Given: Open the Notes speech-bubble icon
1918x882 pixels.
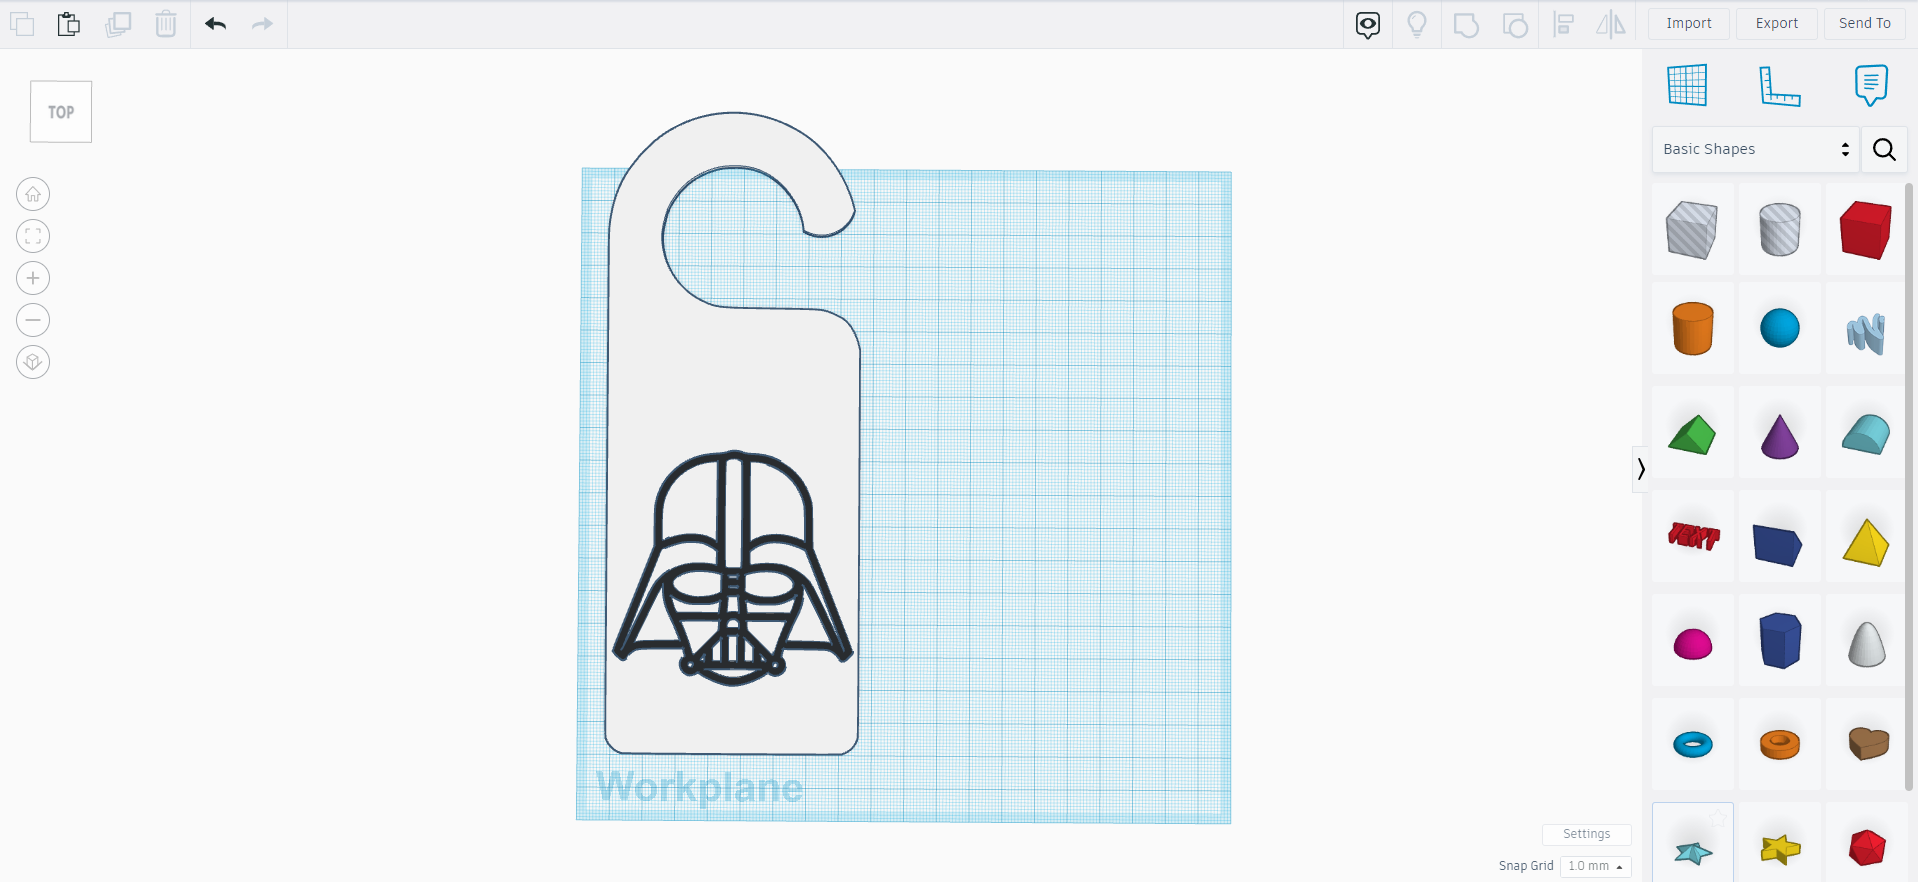Looking at the screenshot, I should [1368, 24].
